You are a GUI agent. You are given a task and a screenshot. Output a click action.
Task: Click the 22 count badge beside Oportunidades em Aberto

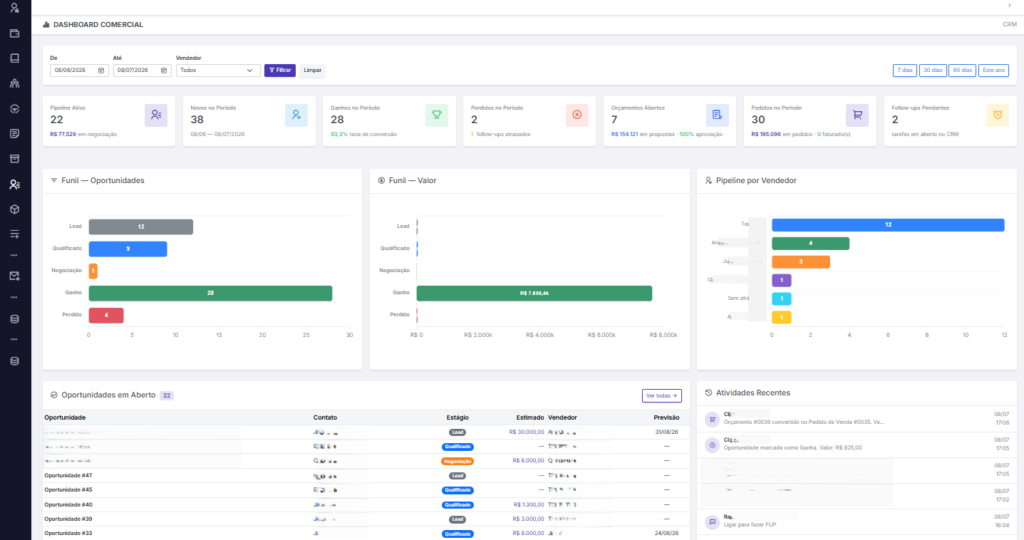click(167, 396)
